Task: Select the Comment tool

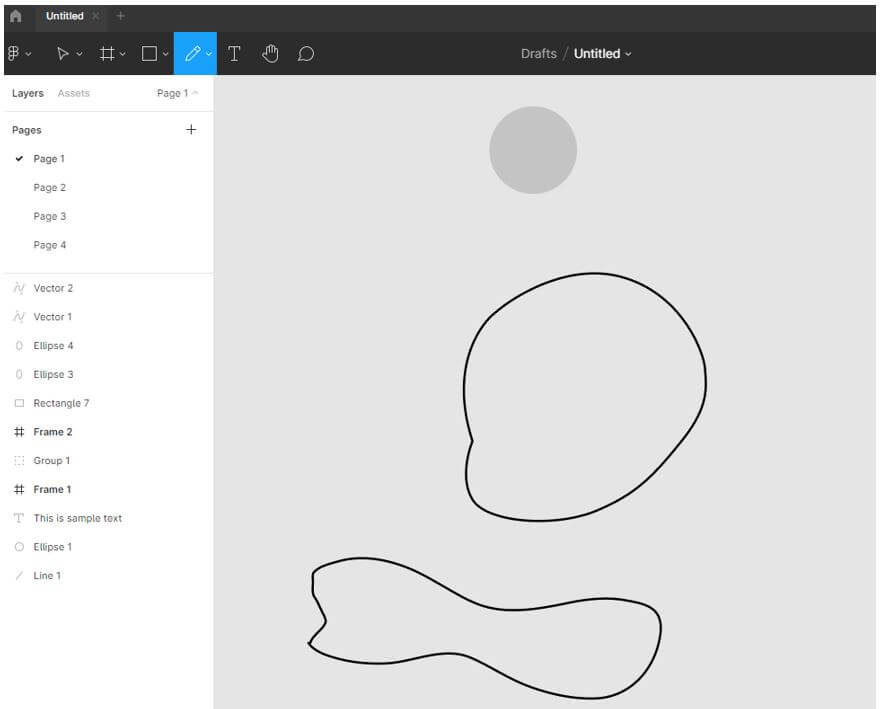Action: 306,53
